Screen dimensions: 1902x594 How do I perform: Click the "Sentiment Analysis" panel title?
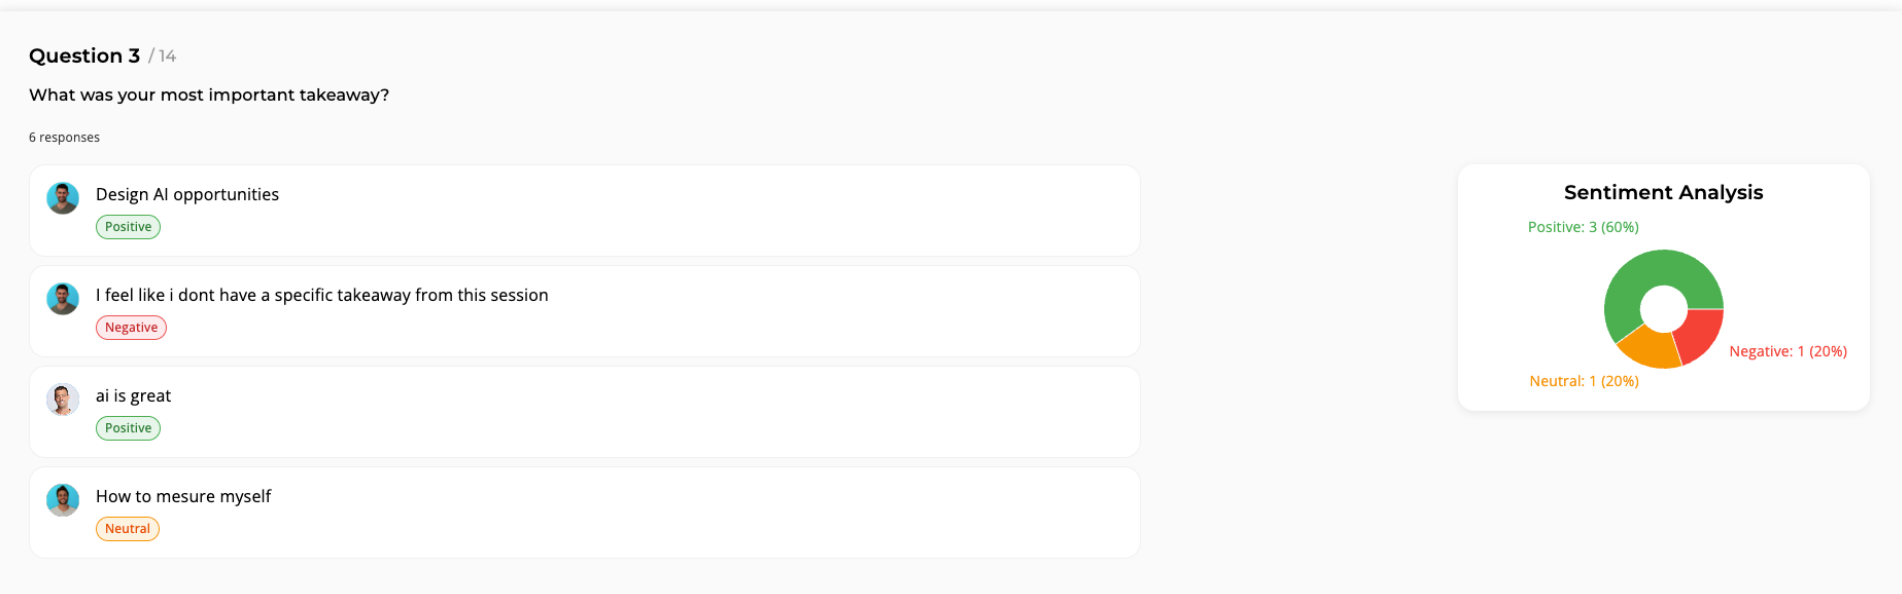pyautogui.click(x=1663, y=192)
